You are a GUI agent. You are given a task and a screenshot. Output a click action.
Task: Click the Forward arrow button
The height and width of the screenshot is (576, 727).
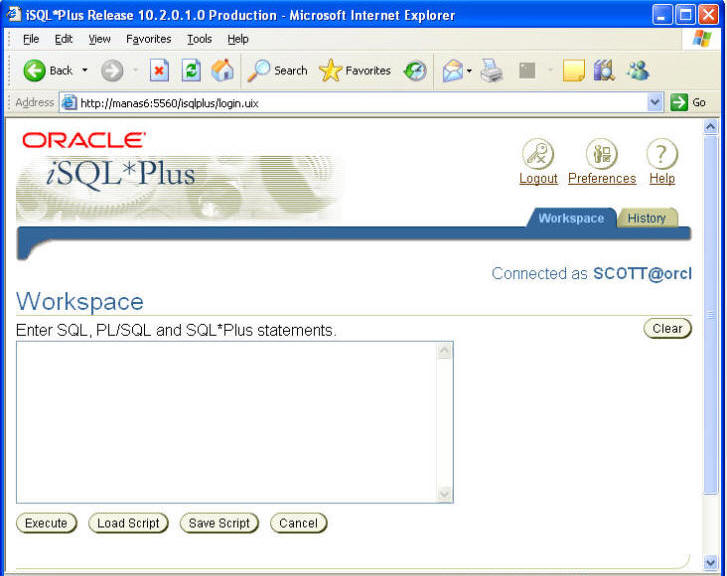[112, 70]
